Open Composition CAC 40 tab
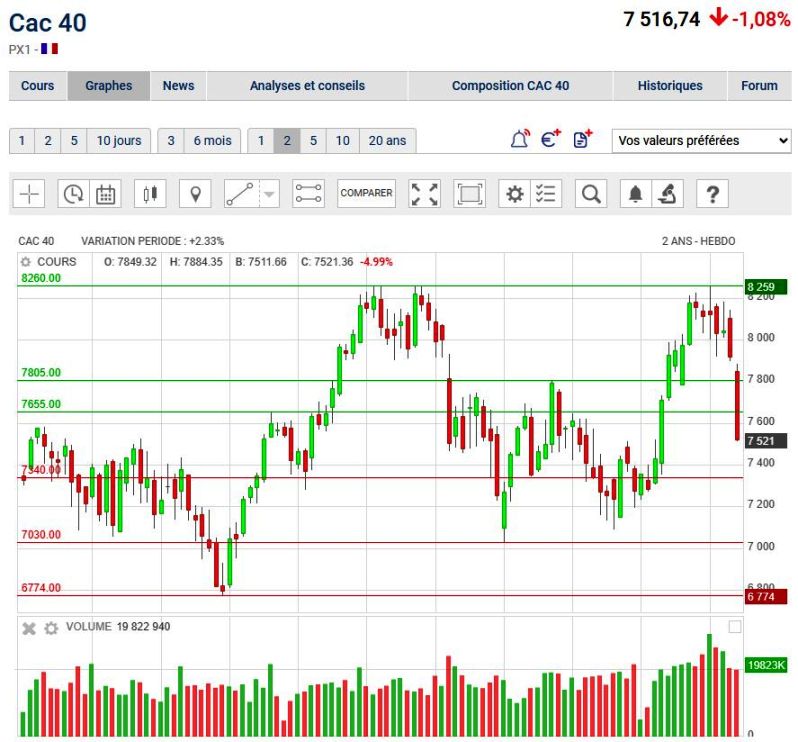Image resolution: width=798 pixels, height=742 pixels. point(510,85)
